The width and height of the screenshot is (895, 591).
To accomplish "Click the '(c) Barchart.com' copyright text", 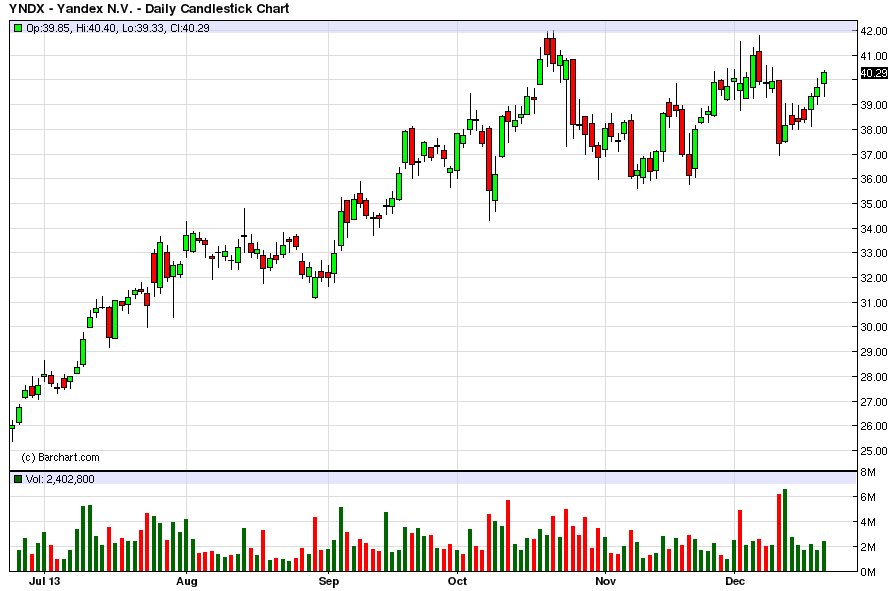I will tap(60, 457).
